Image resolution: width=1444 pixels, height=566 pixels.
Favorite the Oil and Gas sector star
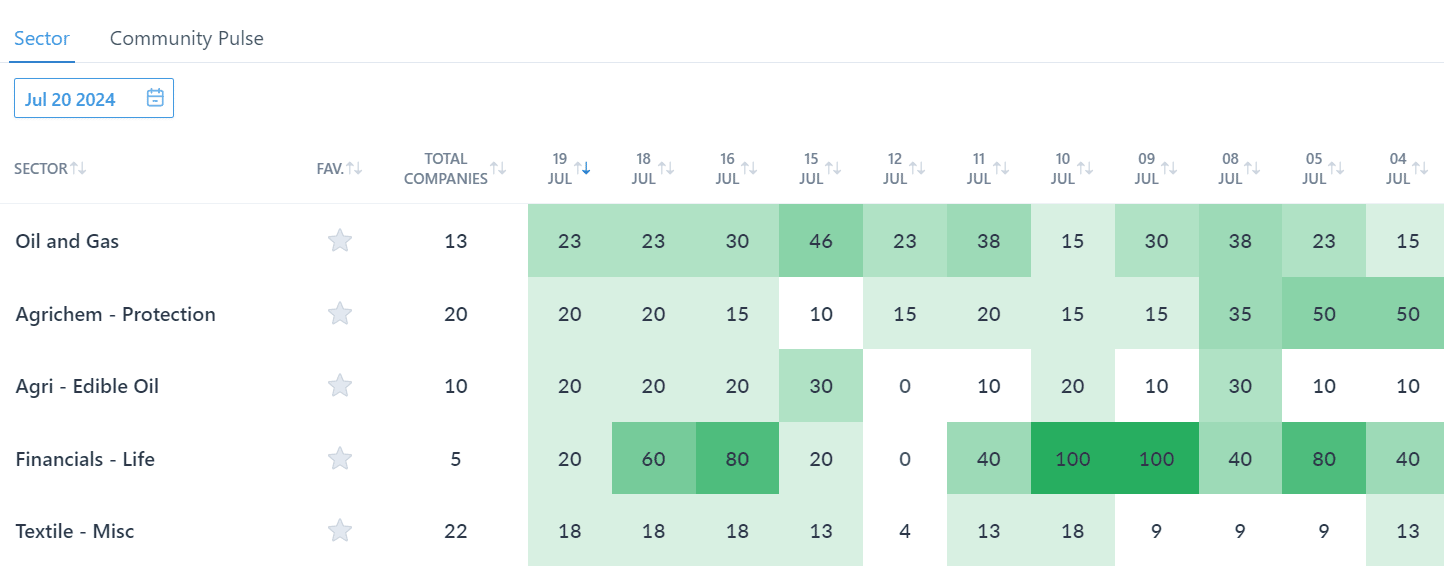click(x=340, y=241)
